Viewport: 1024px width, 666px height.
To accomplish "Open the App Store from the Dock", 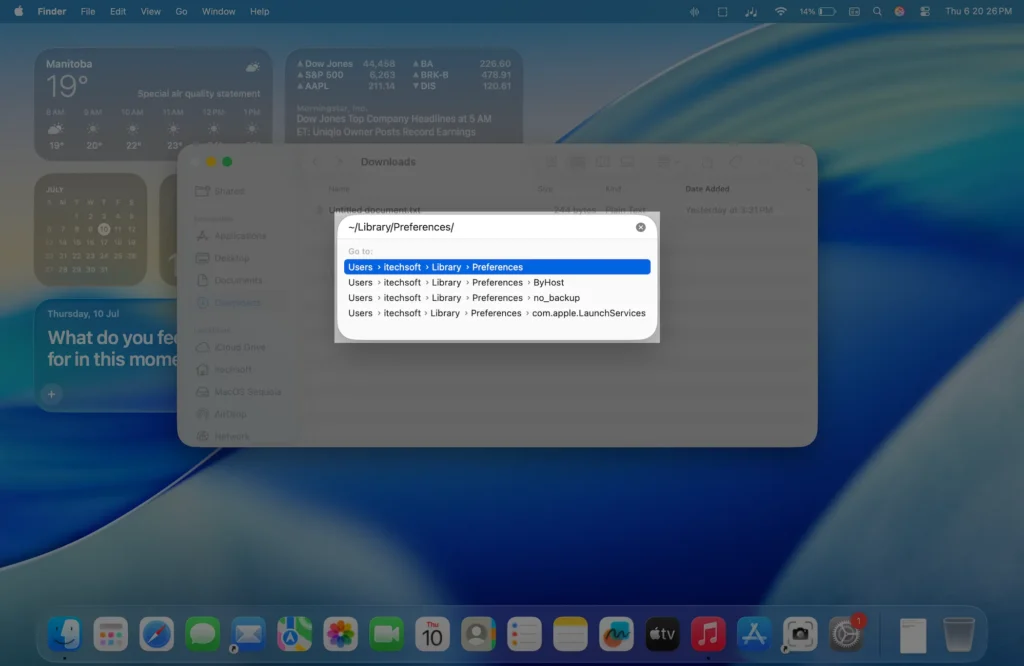I will 755,633.
